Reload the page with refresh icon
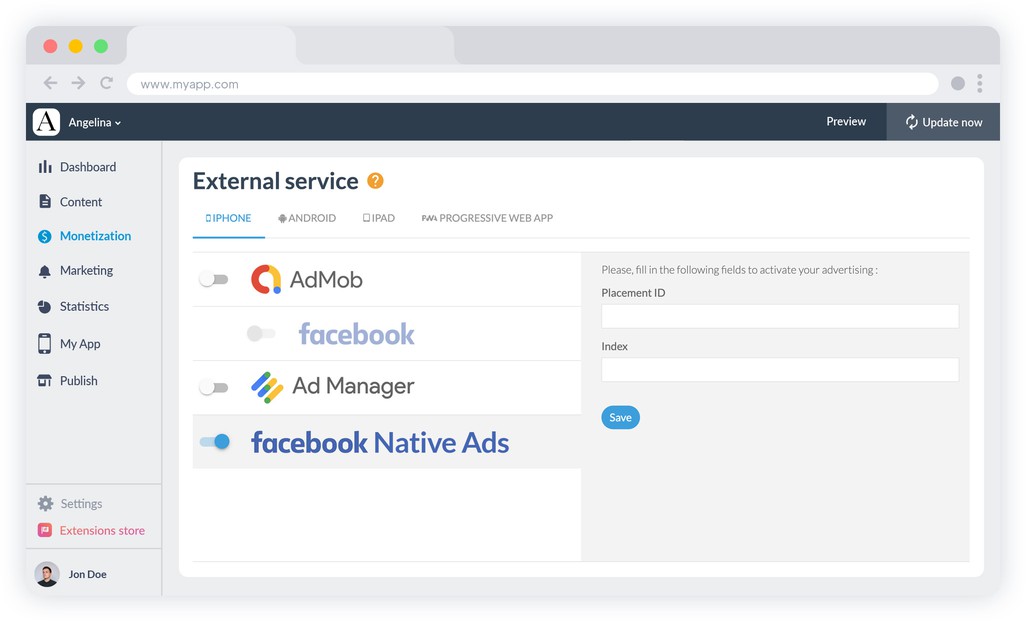The width and height of the screenshot is (1026, 621). [x=107, y=83]
